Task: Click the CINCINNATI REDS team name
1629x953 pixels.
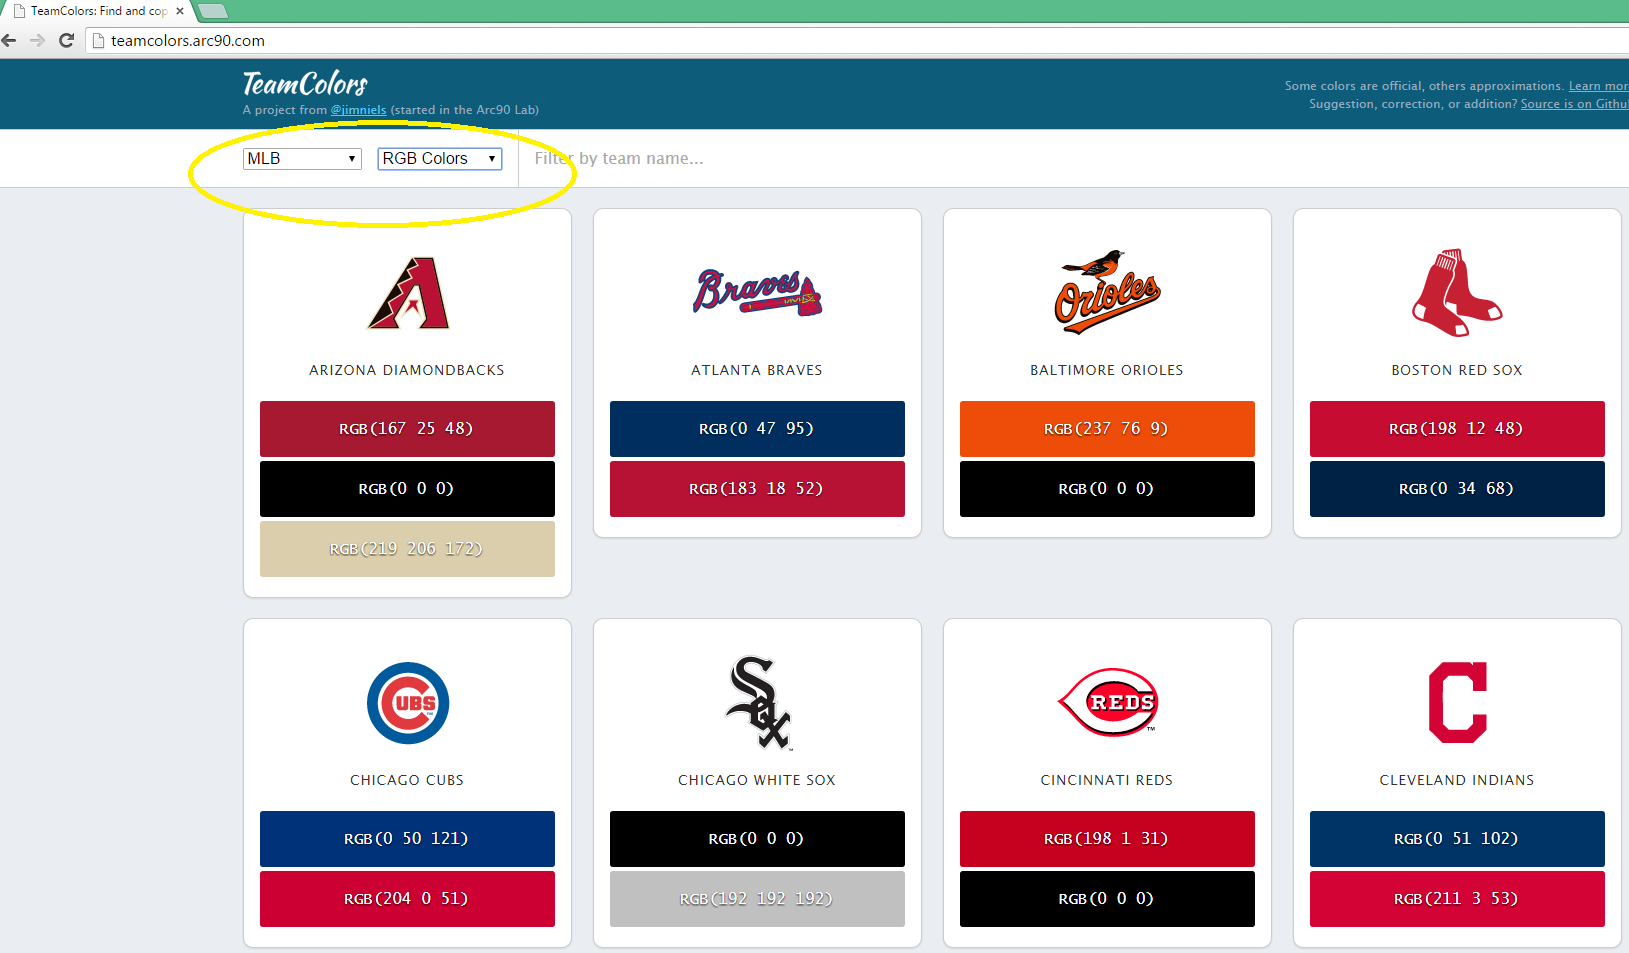Action: (1107, 780)
